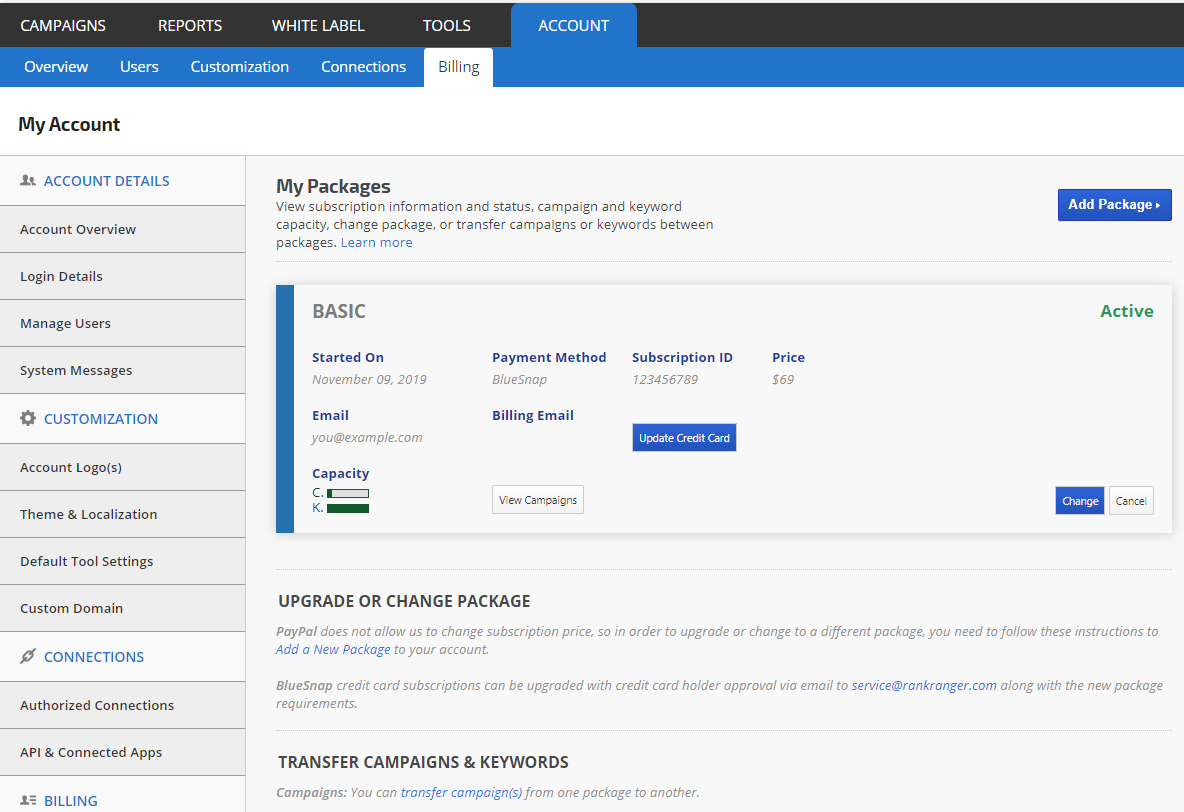The image size is (1184, 812).
Task: Click the View Campaigns button
Action: click(537, 500)
